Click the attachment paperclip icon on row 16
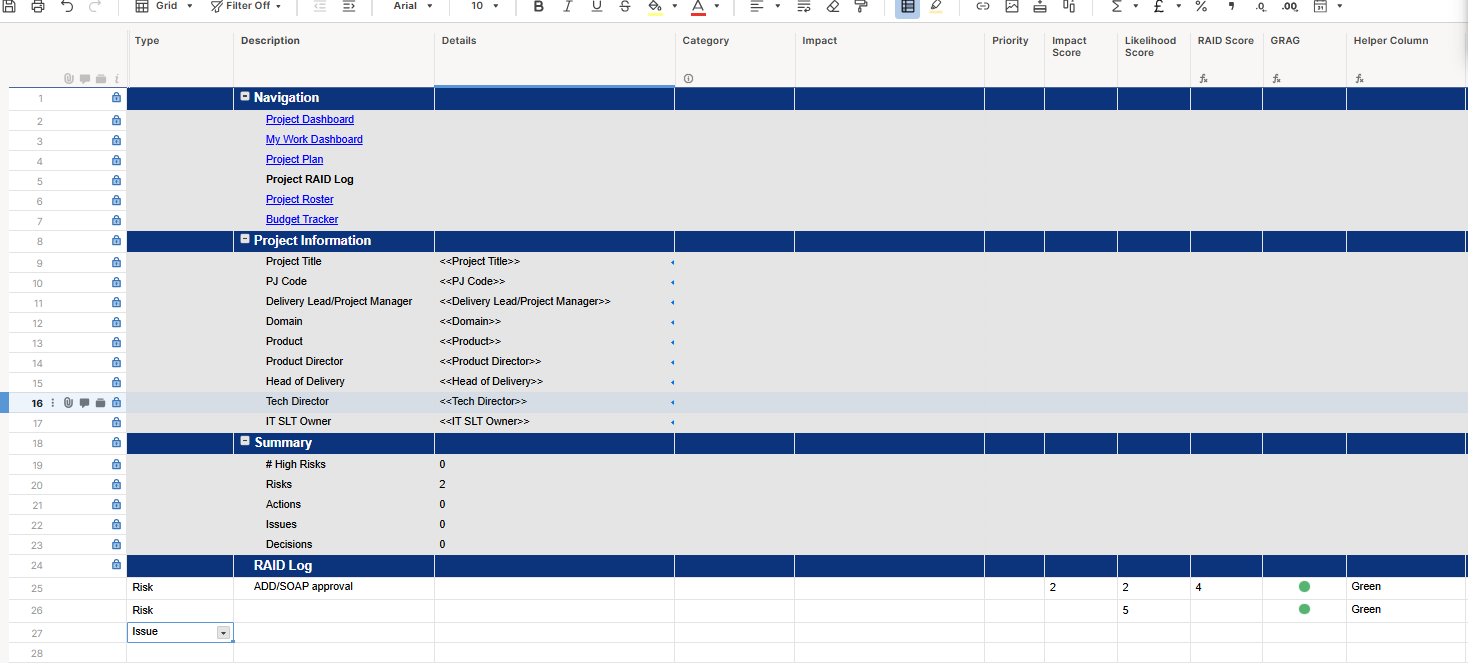The image size is (1468, 663). (x=68, y=403)
